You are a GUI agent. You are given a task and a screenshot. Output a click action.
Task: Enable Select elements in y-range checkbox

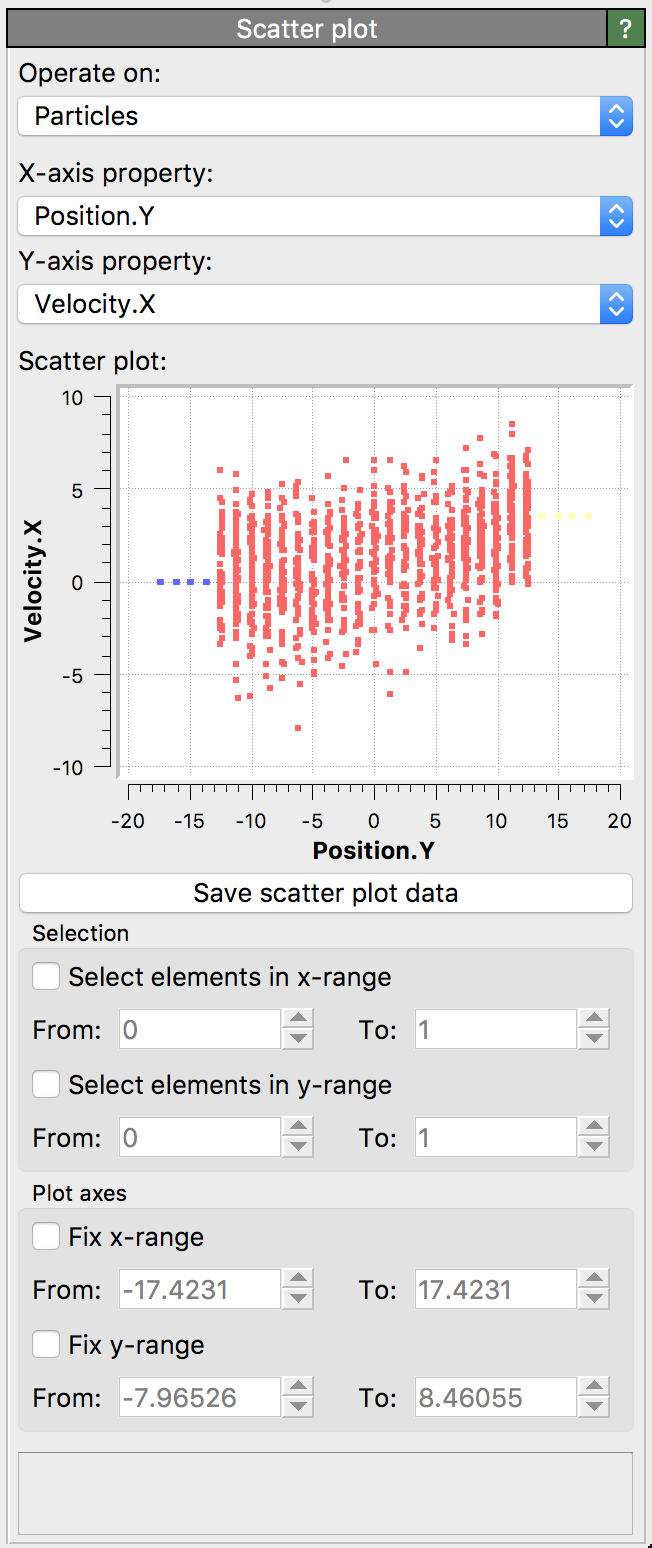[46, 1084]
